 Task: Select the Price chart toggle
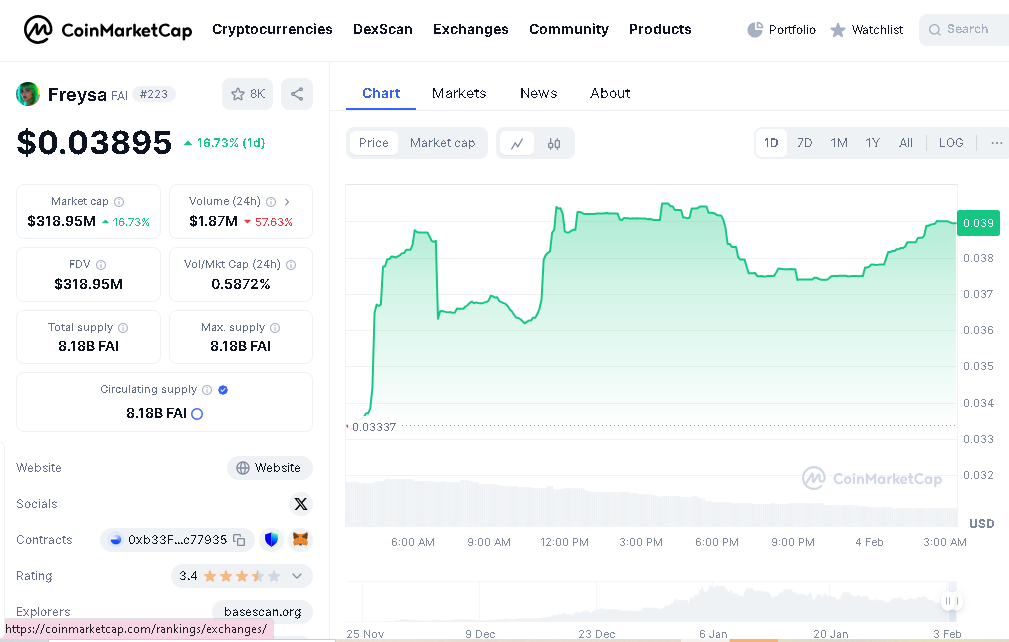(x=373, y=143)
